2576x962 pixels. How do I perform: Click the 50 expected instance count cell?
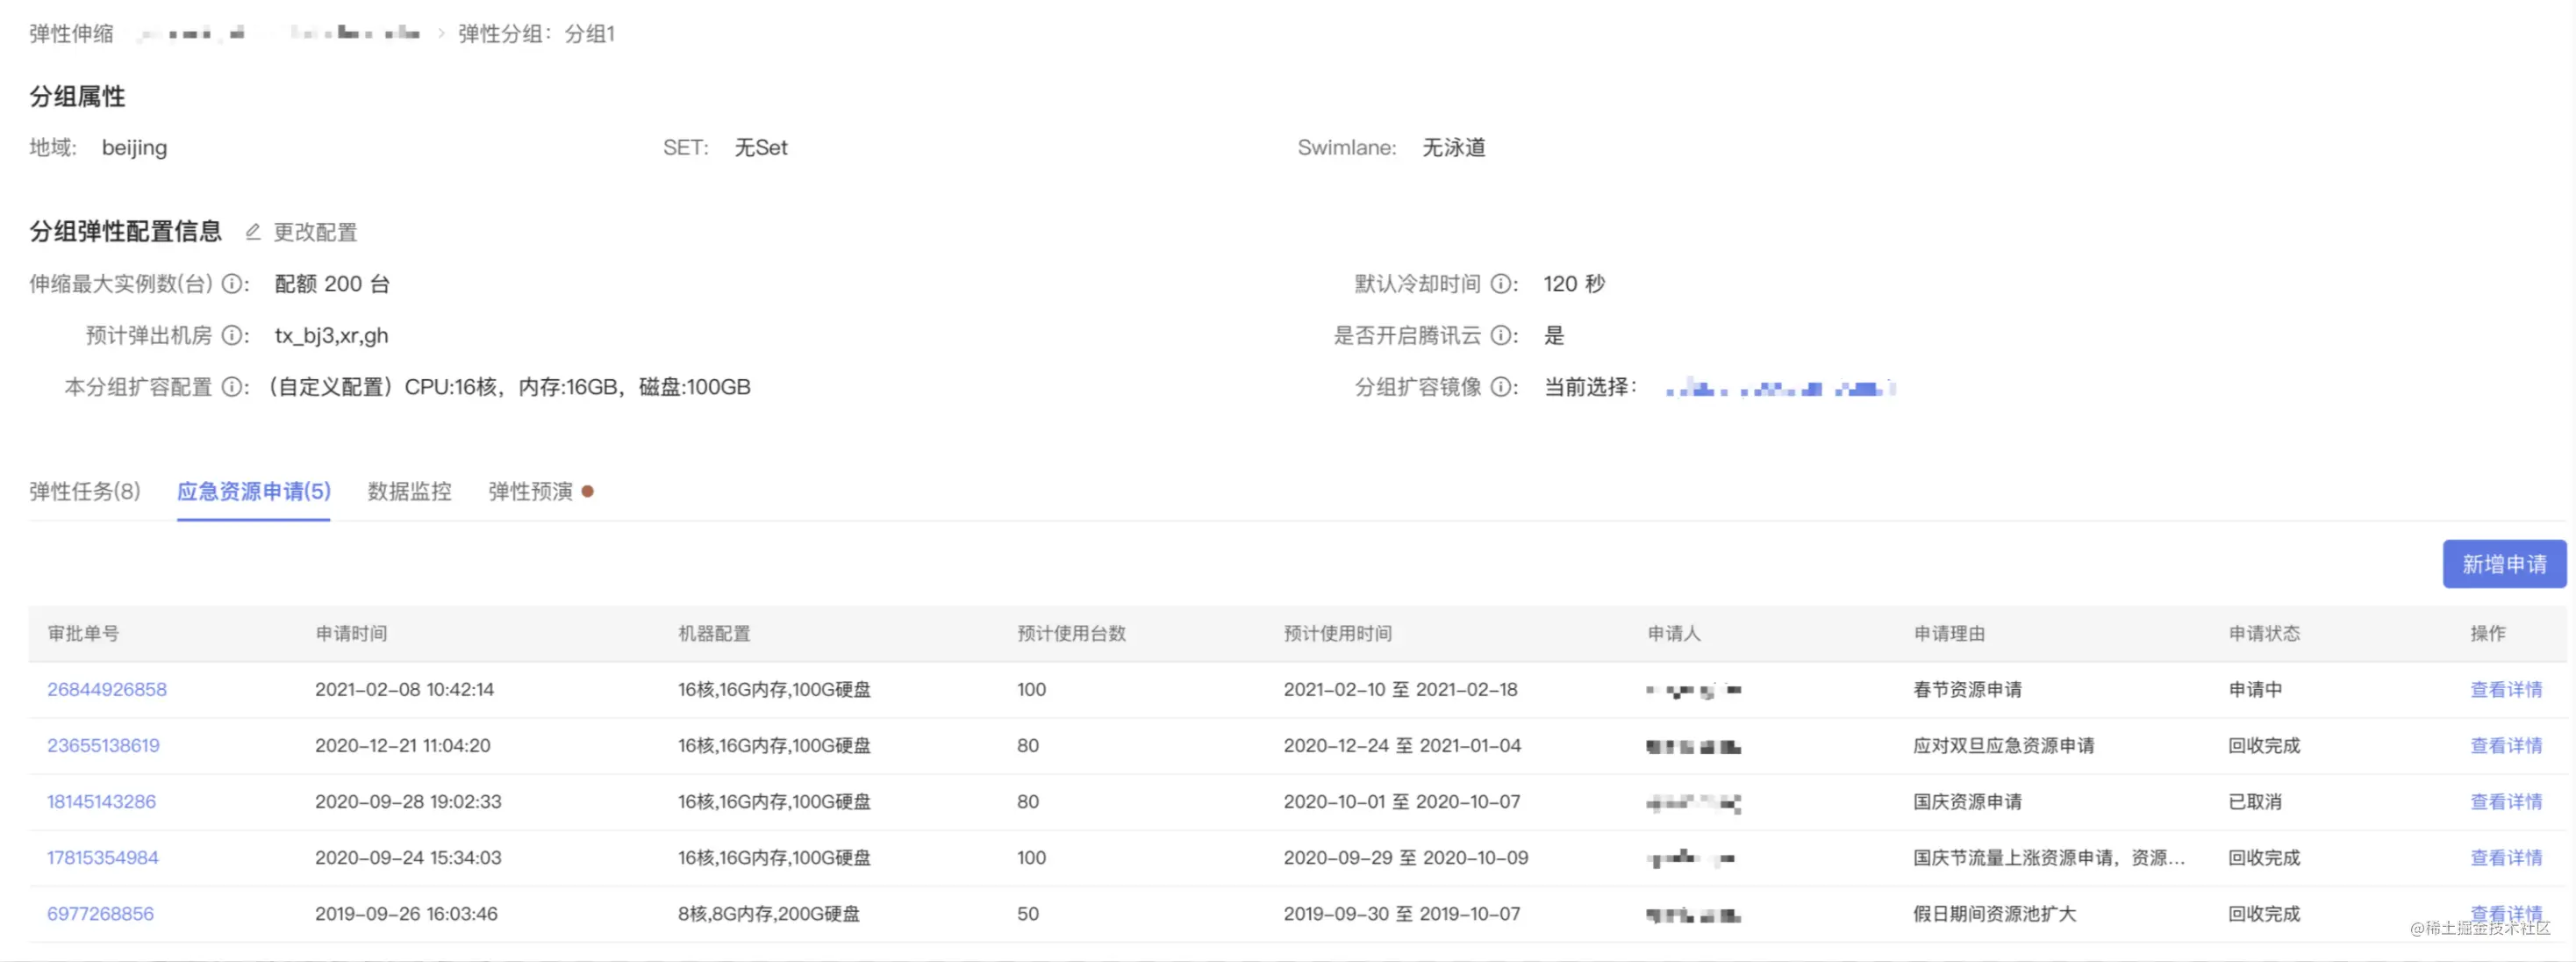1028,914
